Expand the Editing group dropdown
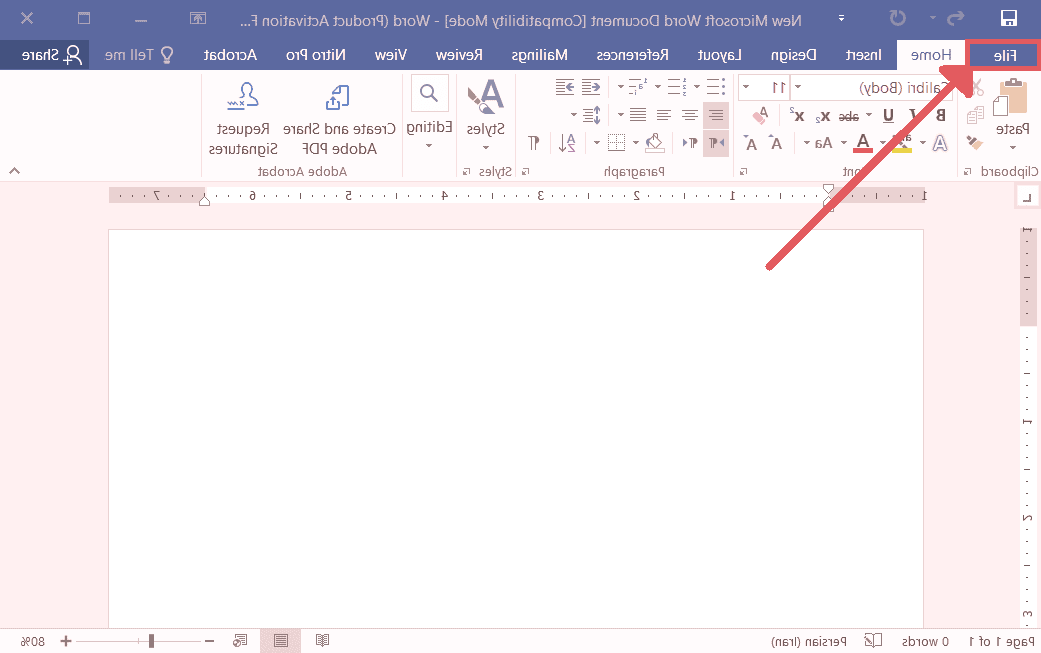The image size is (1041, 653). (429, 146)
